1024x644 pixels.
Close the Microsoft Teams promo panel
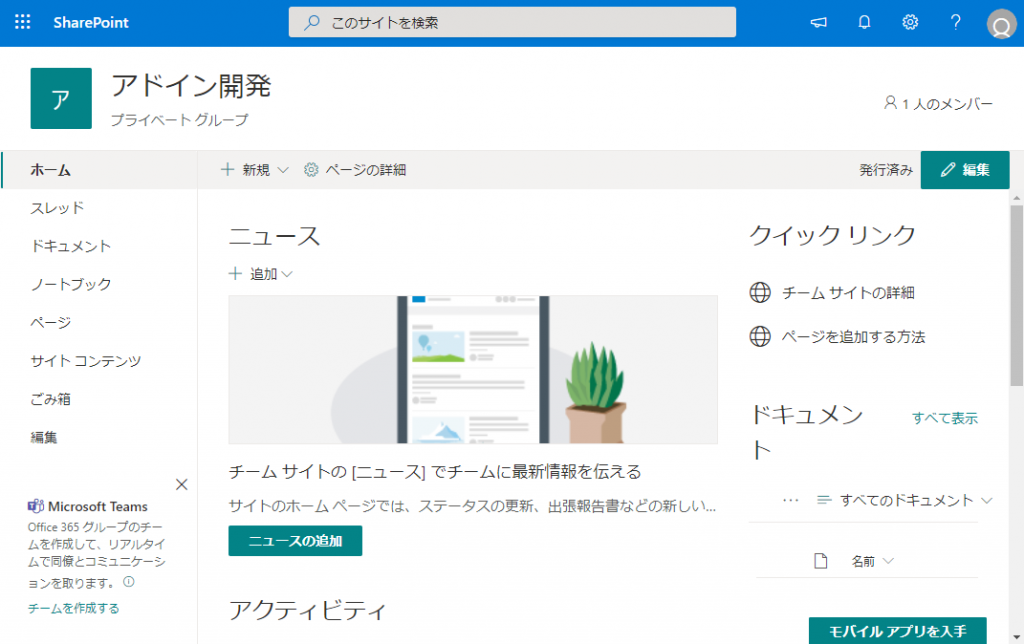click(x=181, y=485)
